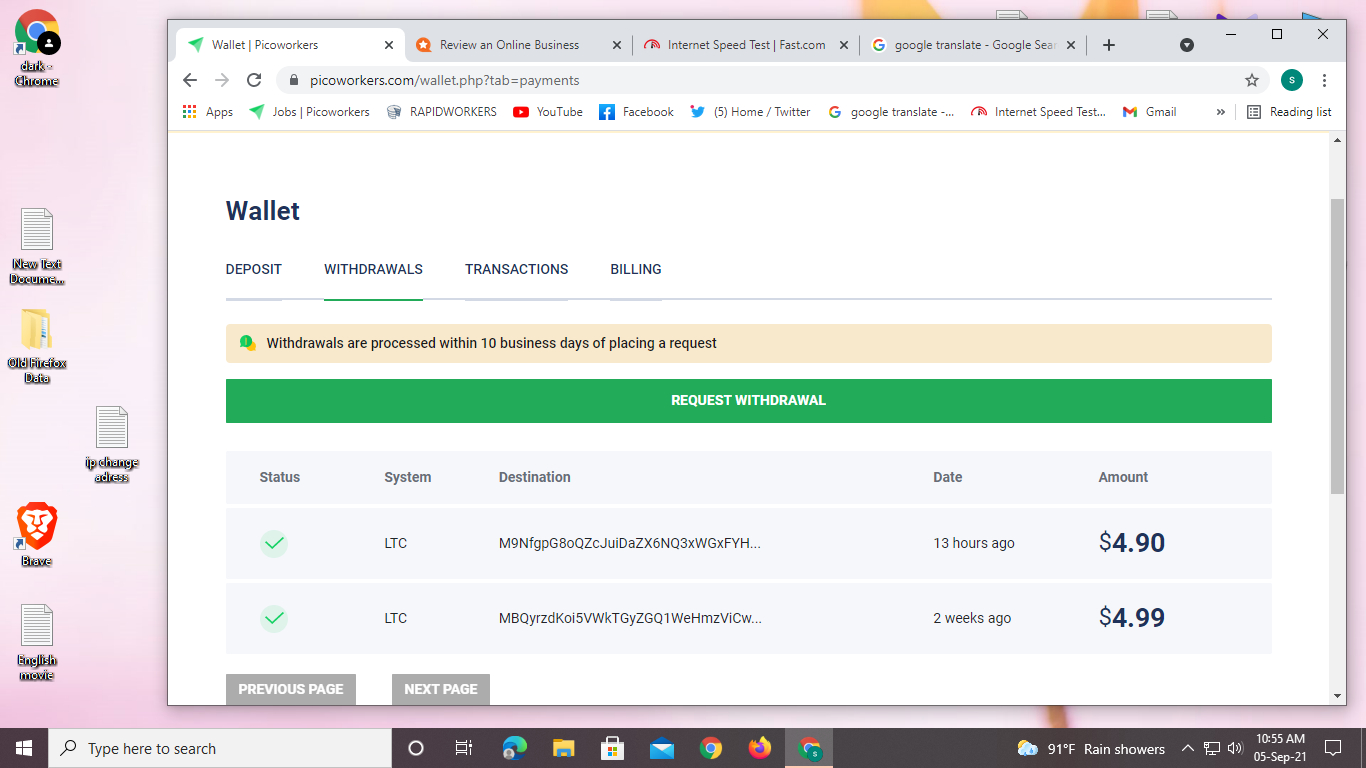
Task: Expand hidden bookmarks chevron
Action: point(1220,112)
